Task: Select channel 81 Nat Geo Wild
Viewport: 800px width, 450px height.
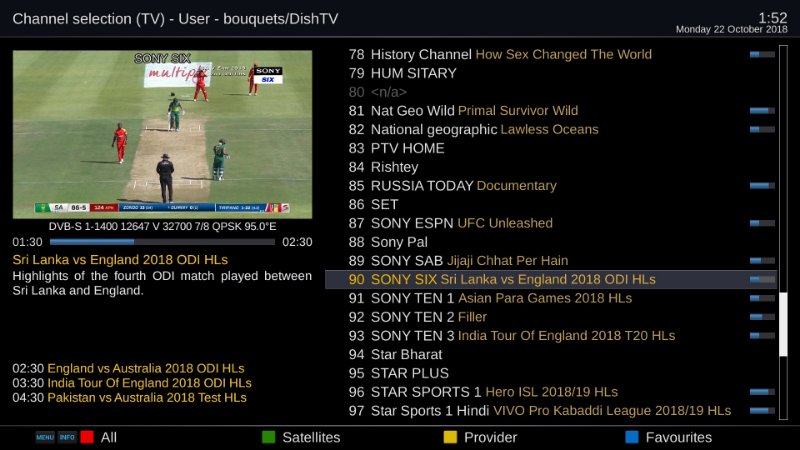Action: [x=551, y=111]
